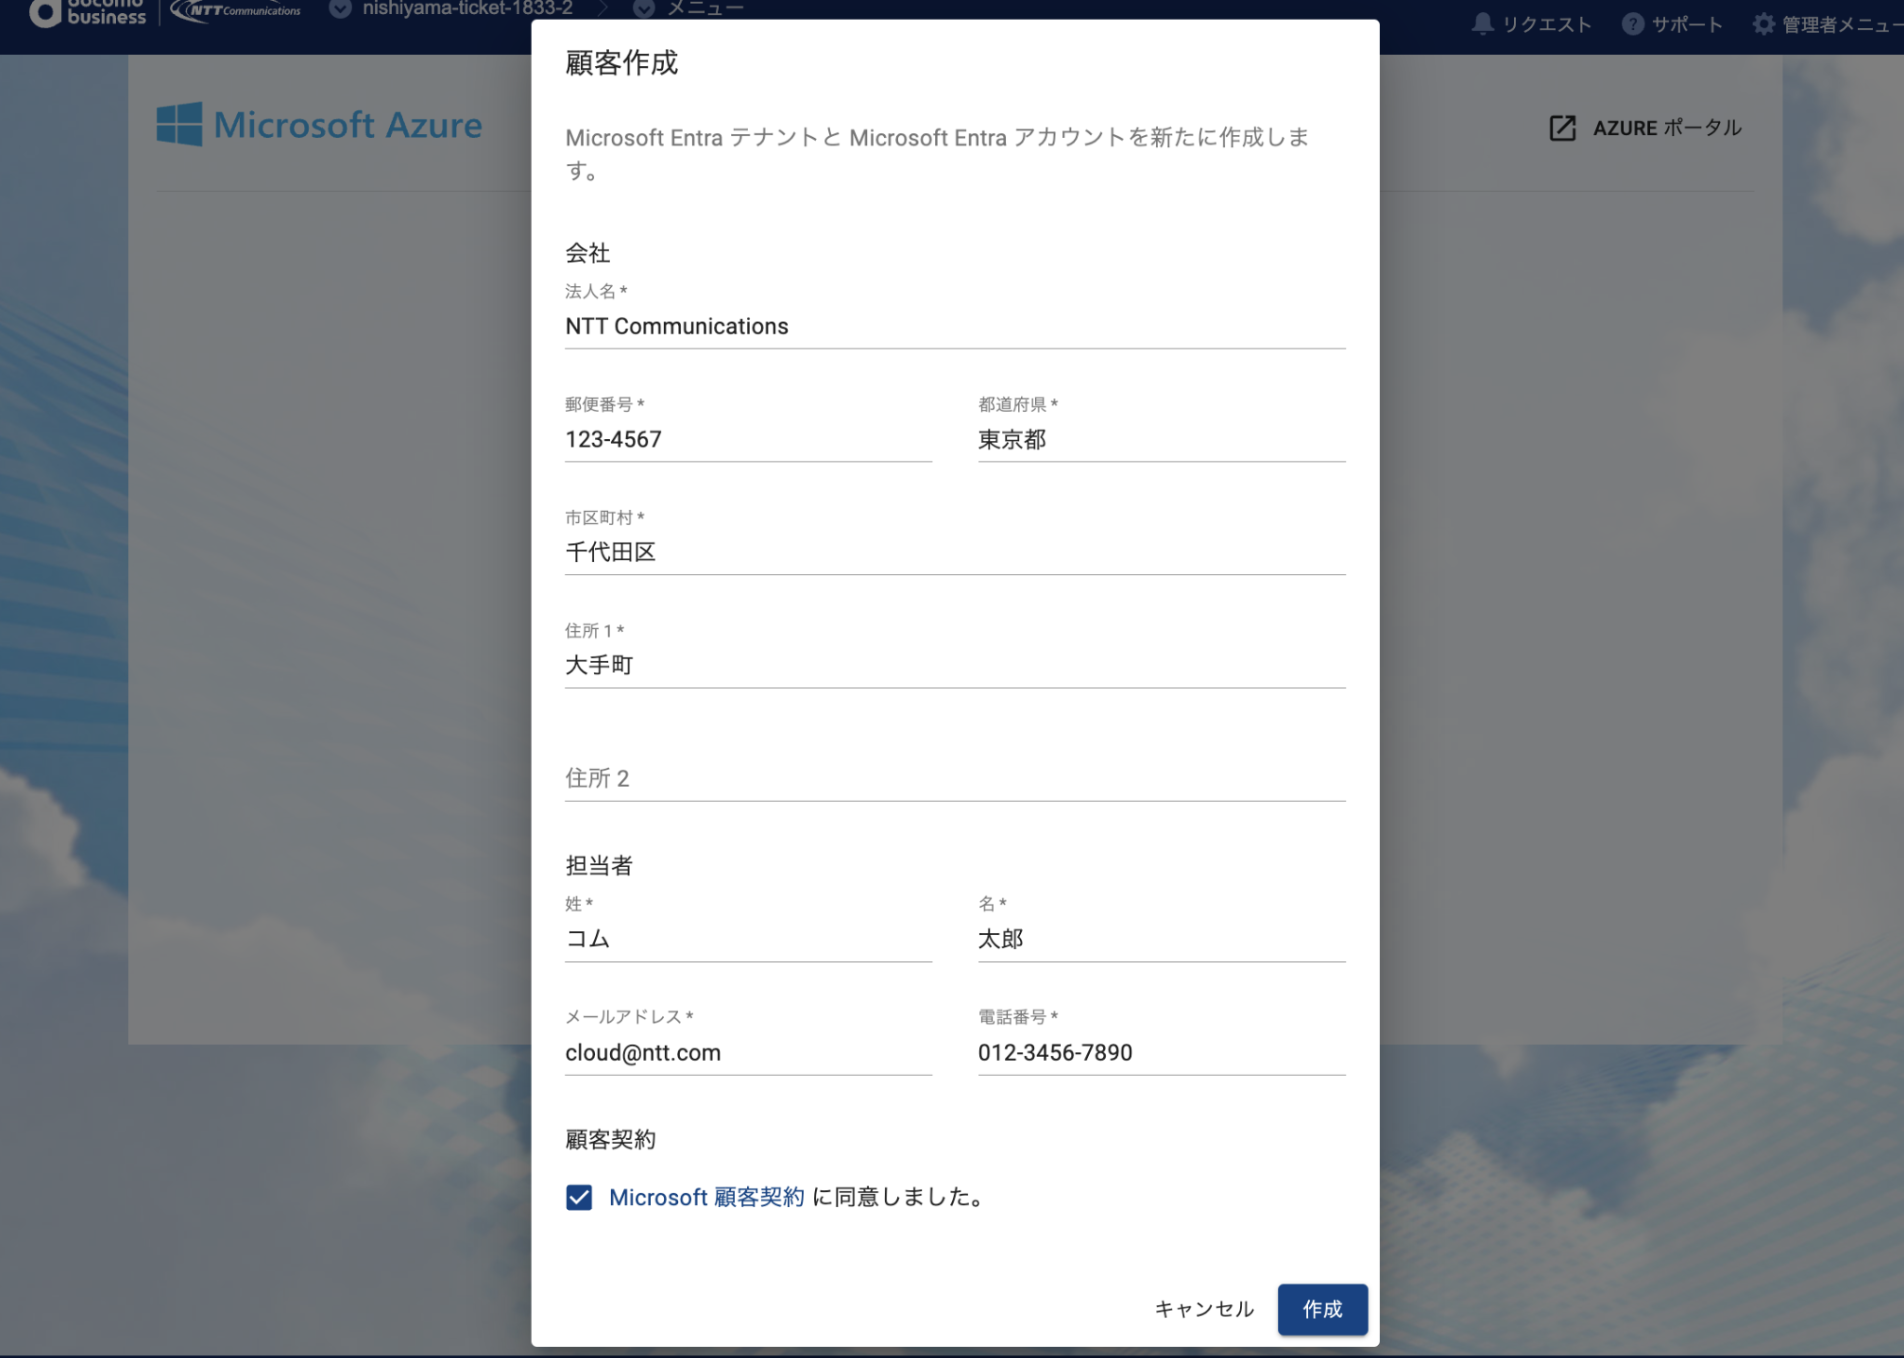Open the Microsoft 顧客契約 link
The image size is (1904, 1358).
pos(706,1197)
